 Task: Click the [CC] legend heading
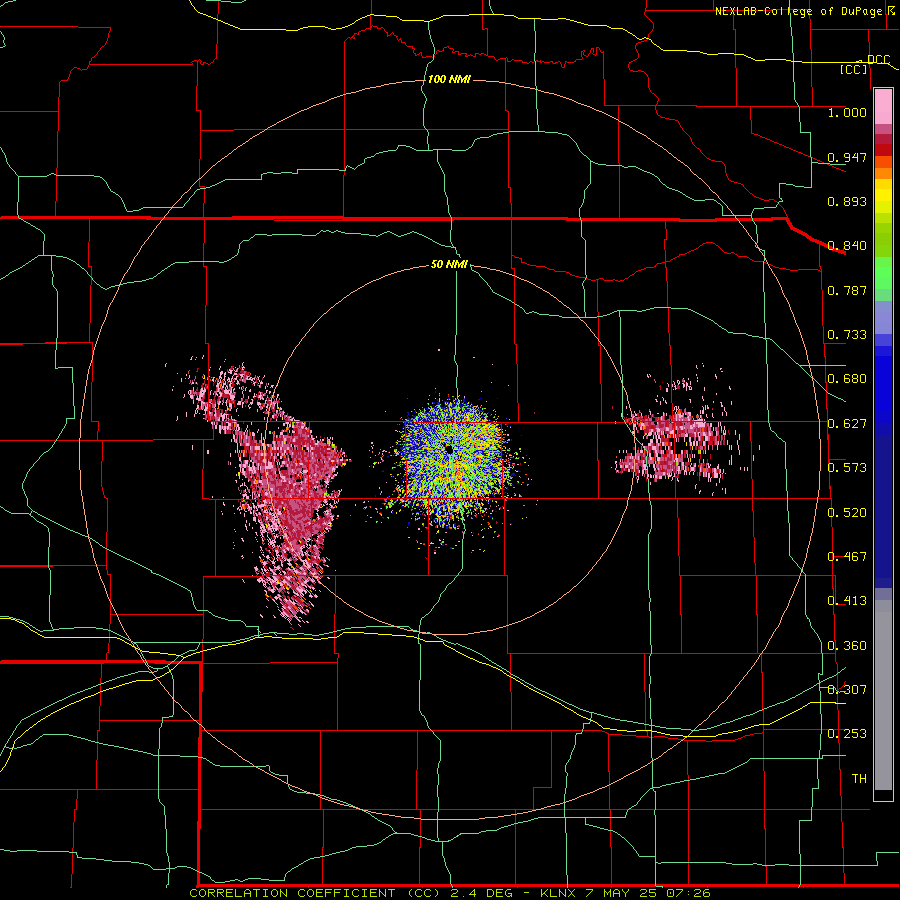[x=854, y=69]
